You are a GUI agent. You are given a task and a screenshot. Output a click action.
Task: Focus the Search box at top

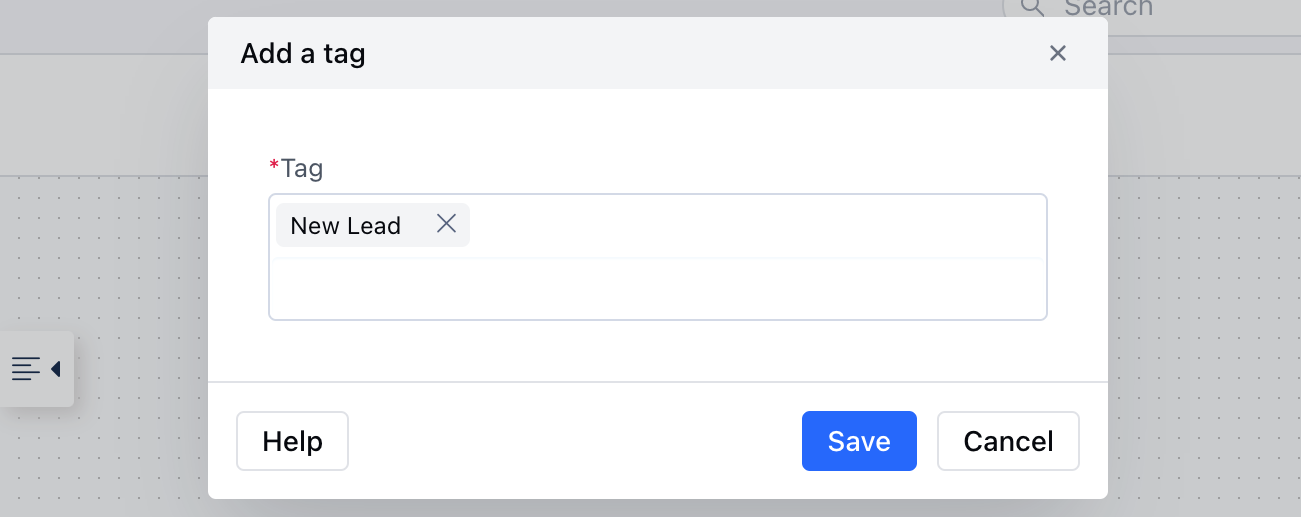(1151, 9)
